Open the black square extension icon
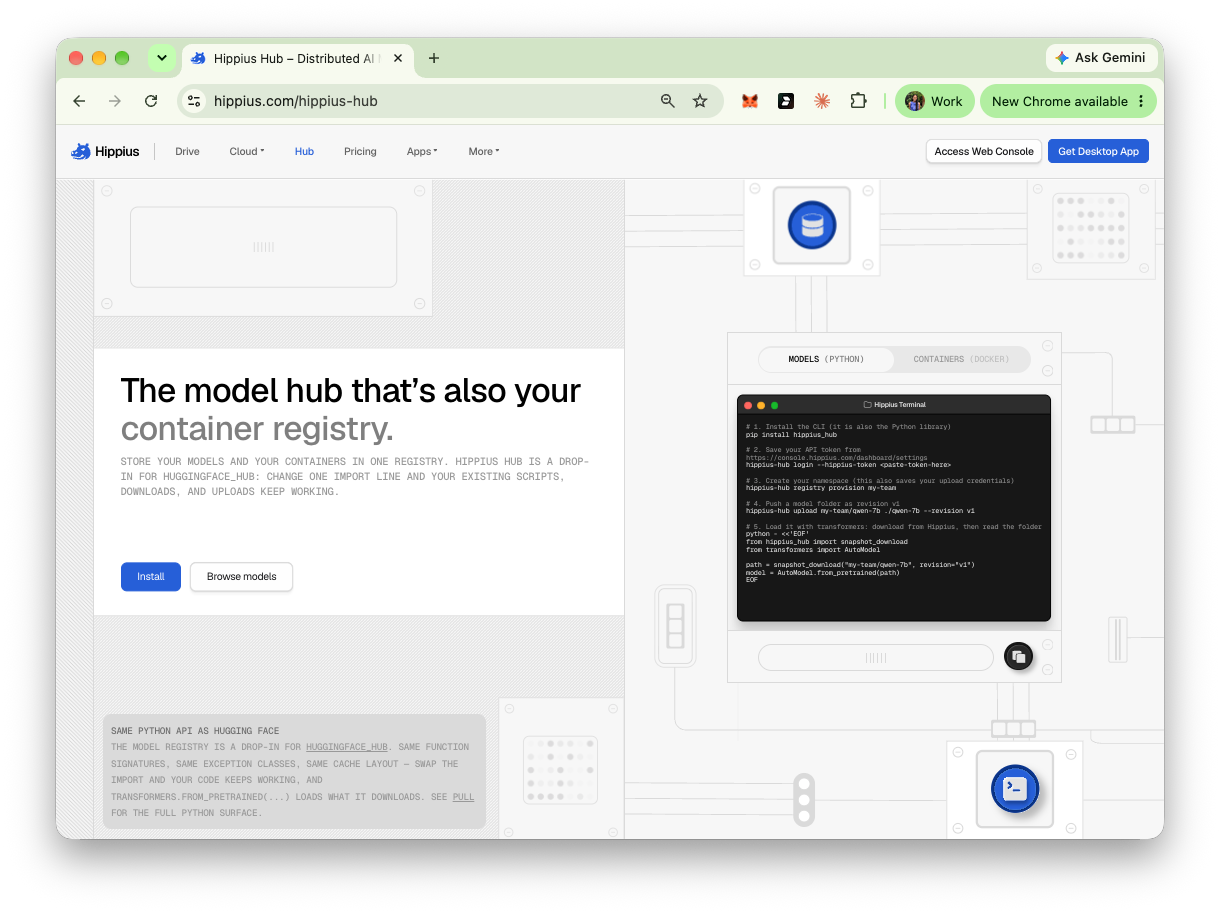The width and height of the screenshot is (1220, 913). (786, 101)
